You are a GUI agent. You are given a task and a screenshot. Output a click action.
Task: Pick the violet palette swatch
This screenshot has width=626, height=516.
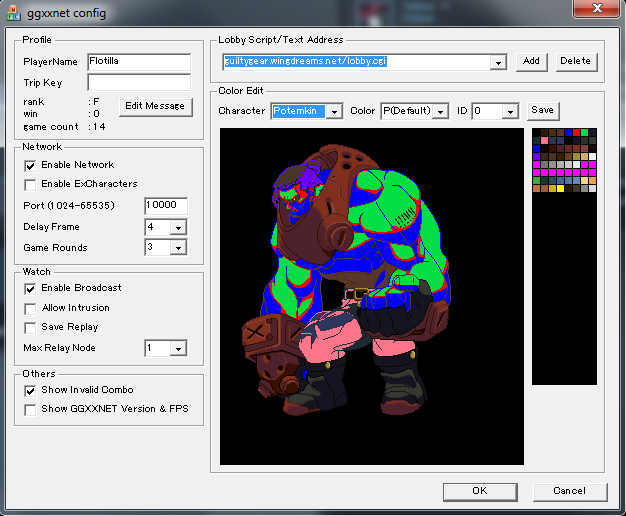pyautogui.click(x=536, y=157)
